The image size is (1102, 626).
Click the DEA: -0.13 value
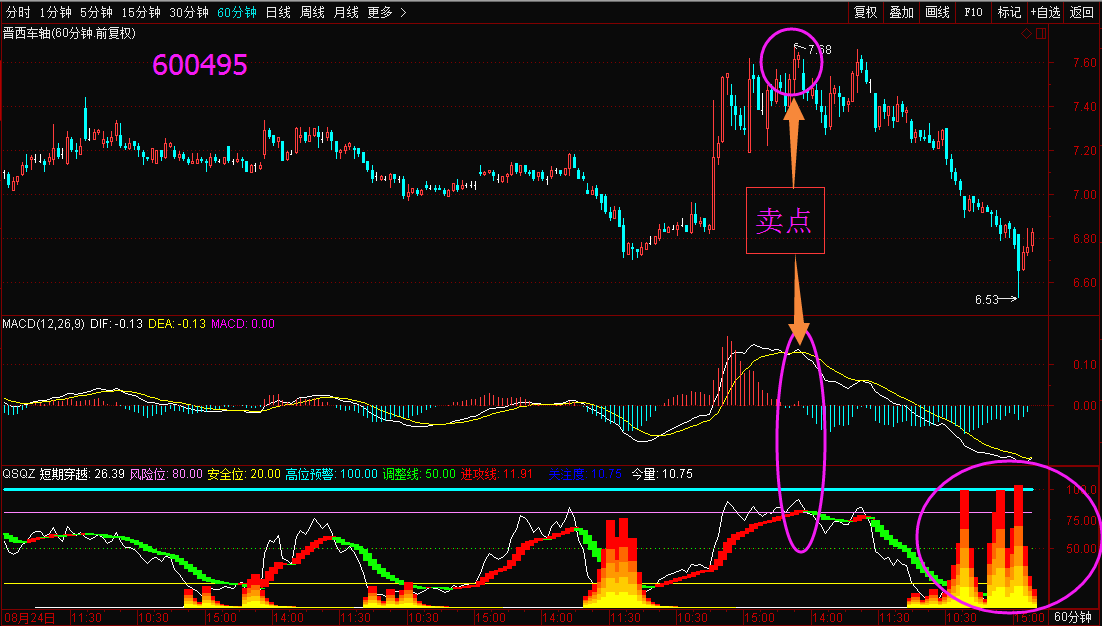click(x=177, y=324)
